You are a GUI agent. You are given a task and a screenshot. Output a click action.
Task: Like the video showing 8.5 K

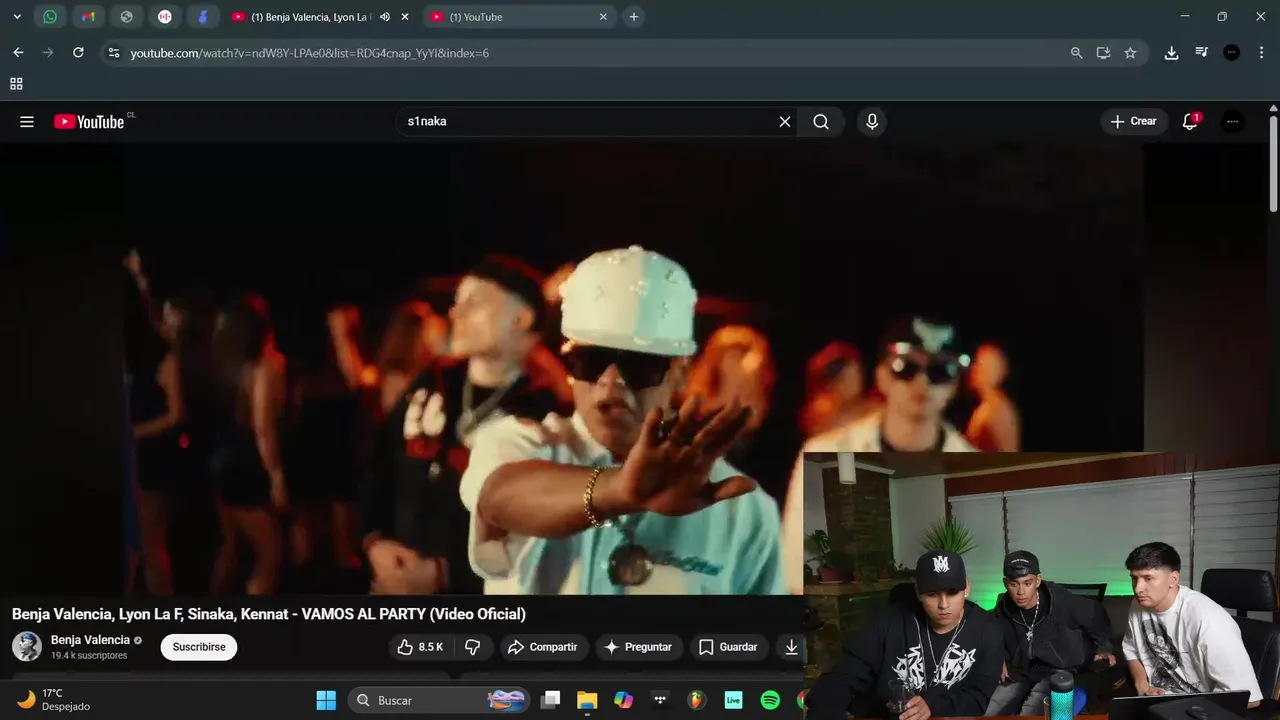point(420,647)
